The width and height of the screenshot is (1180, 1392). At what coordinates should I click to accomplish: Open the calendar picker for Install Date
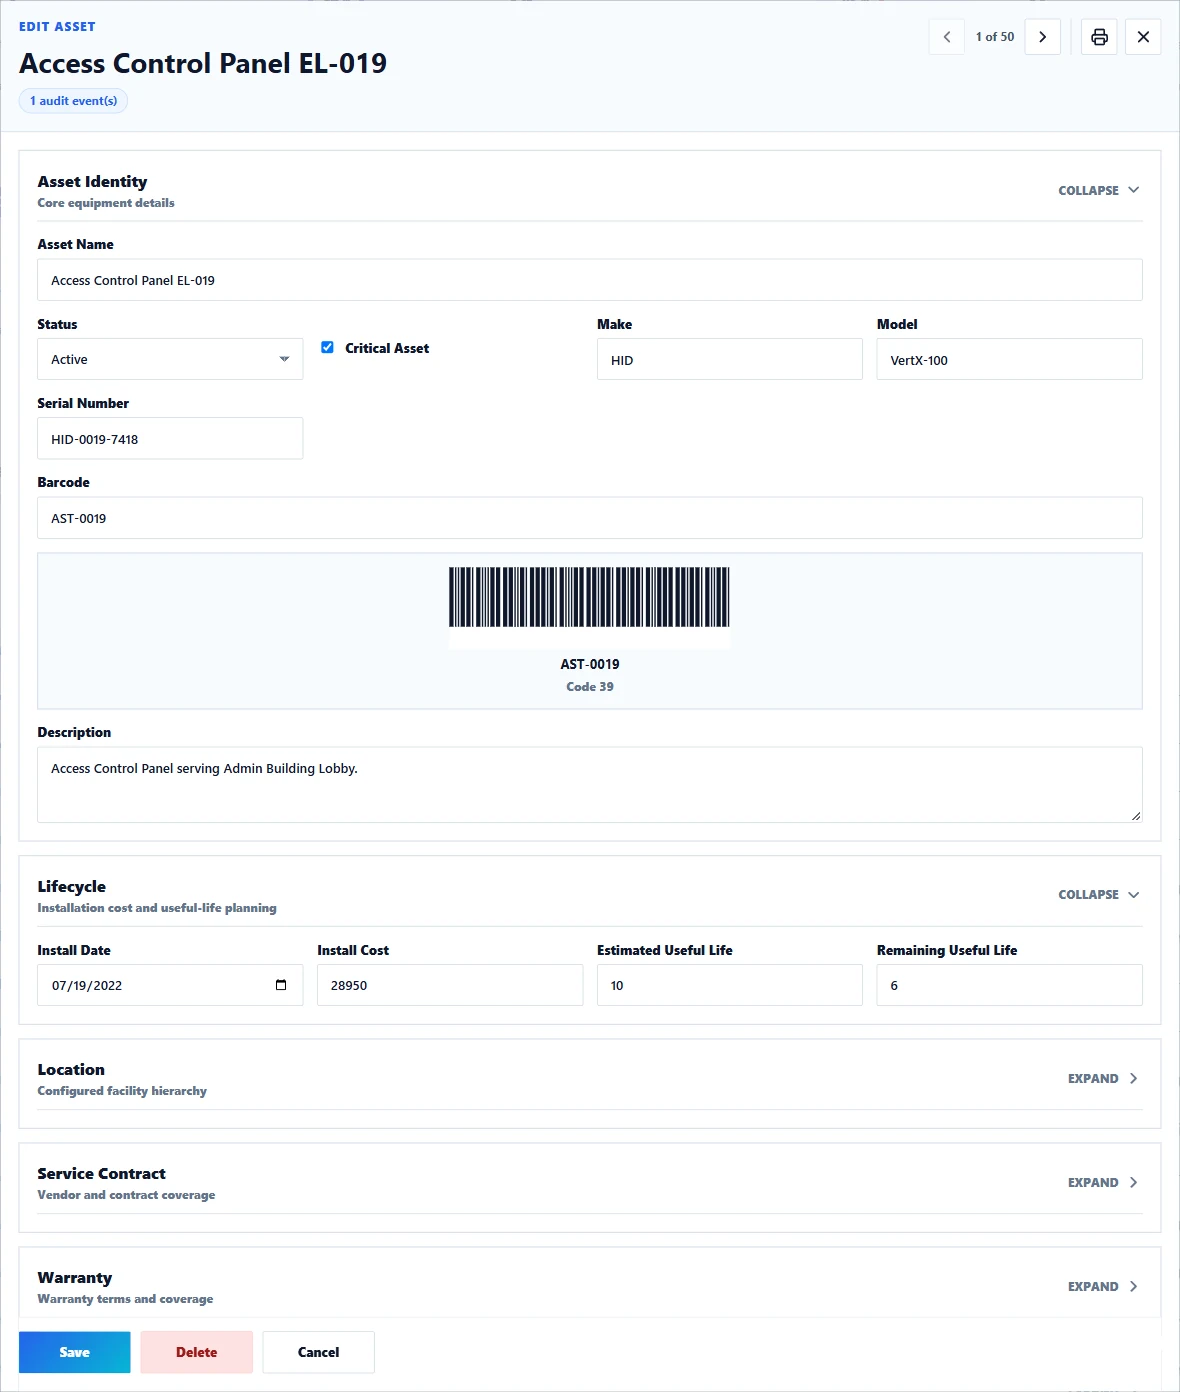click(x=281, y=985)
